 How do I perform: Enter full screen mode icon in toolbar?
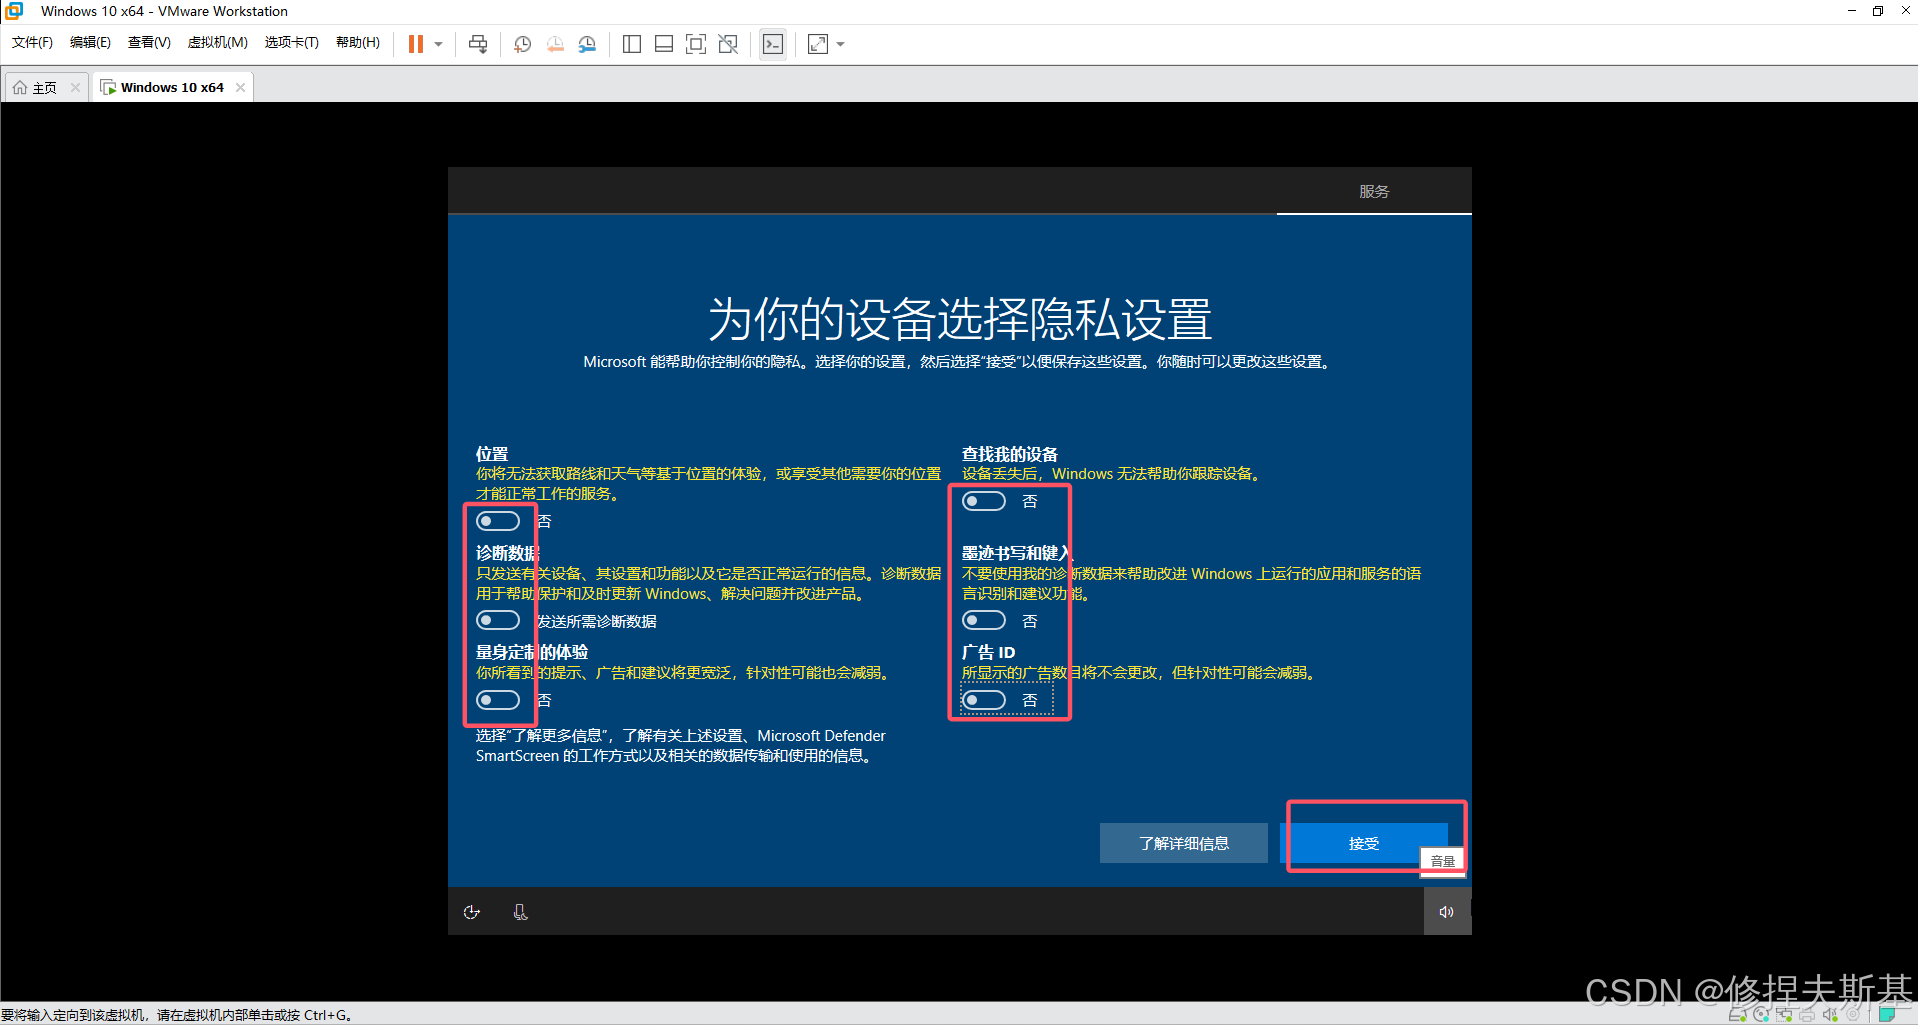[x=696, y=44]
